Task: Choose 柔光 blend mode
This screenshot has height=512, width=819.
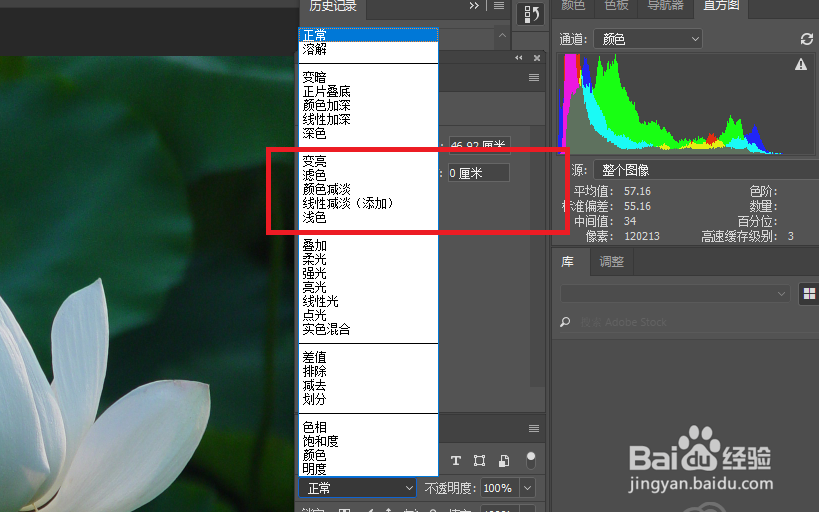Action: (368, 259)
